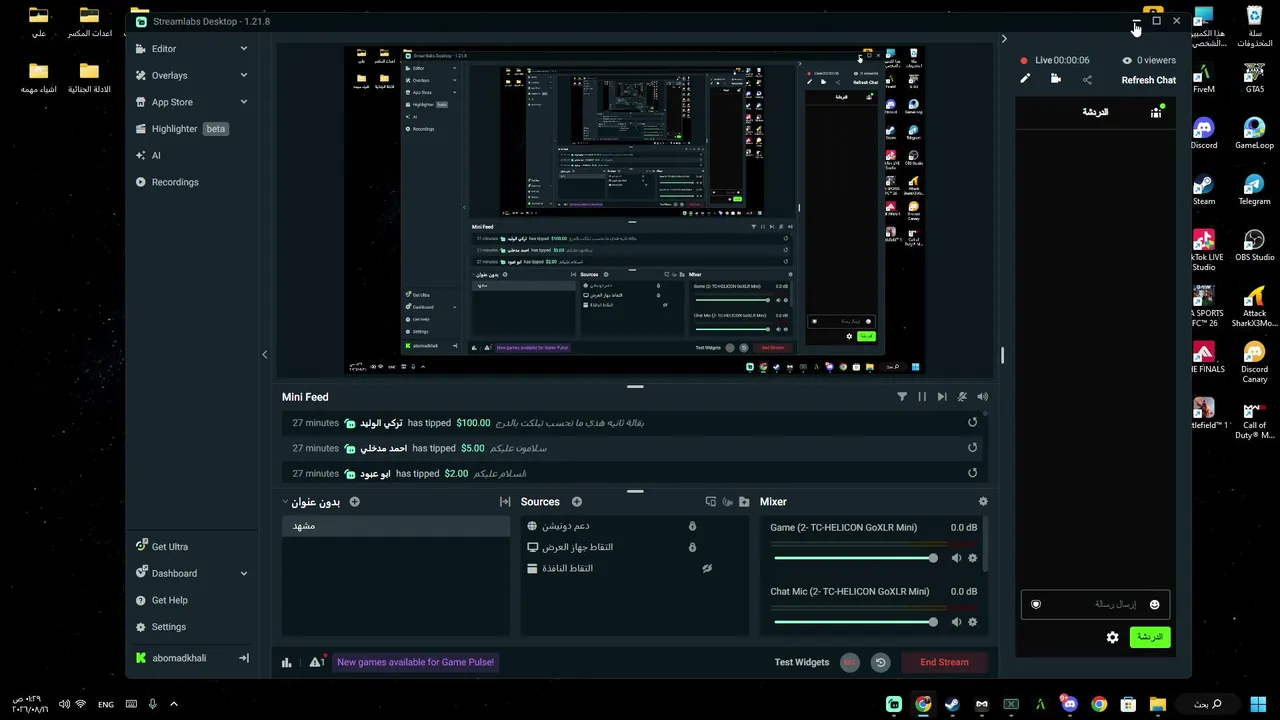1280x720 pixels.
Task: Open settings for the Game audio source
Action: 972,558
